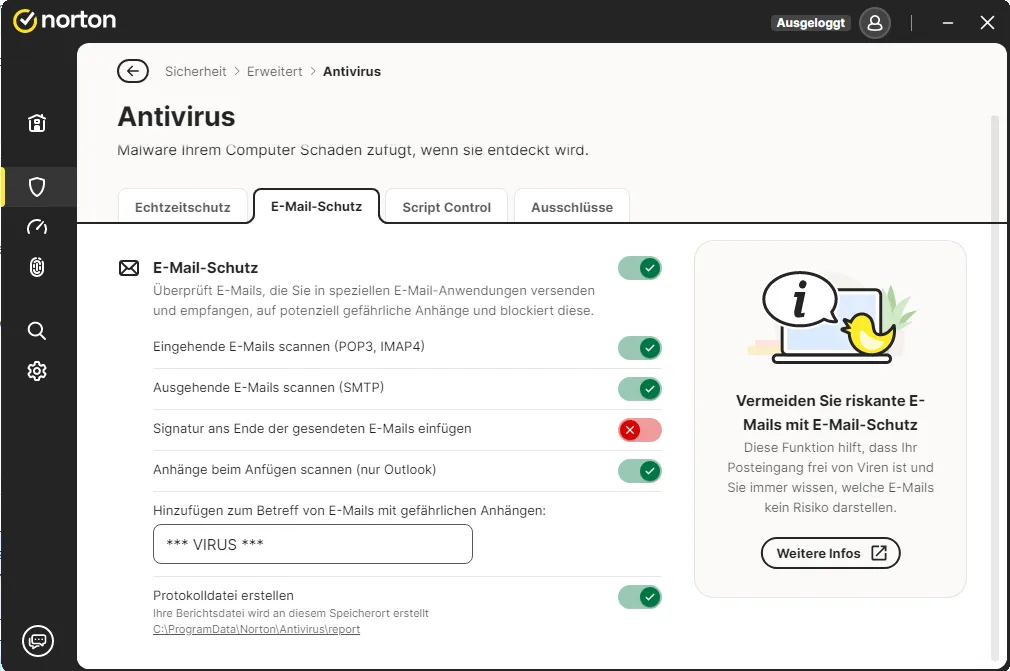The image size is (1010, 671).
Task: Open the home dashboard sidebar icon
Action: [x=37, y=122]
